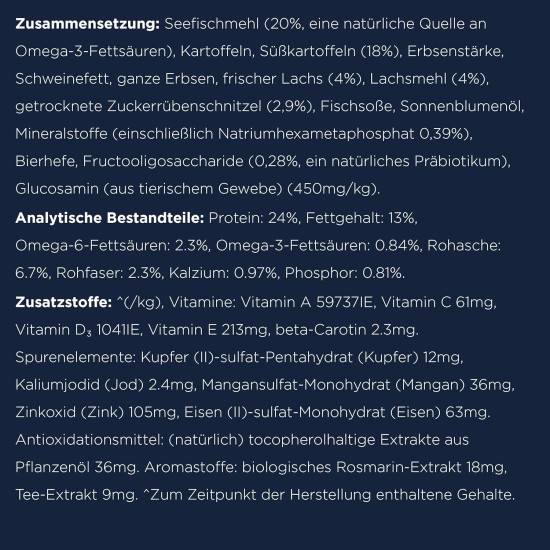Click the text Glucosamin in the ingredients
This screenshot has width=550, height=550.
pyautogui.click(x=57, y=189)
